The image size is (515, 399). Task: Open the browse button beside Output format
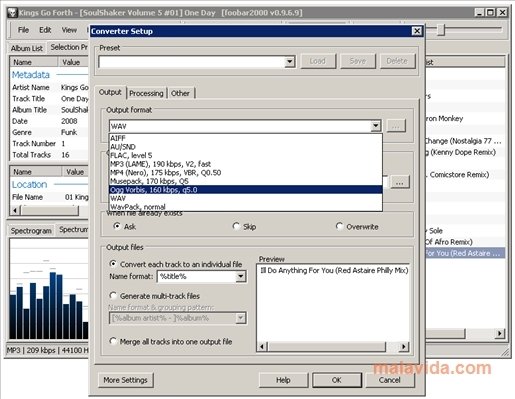pyautogui.click(x=396, y=126)
